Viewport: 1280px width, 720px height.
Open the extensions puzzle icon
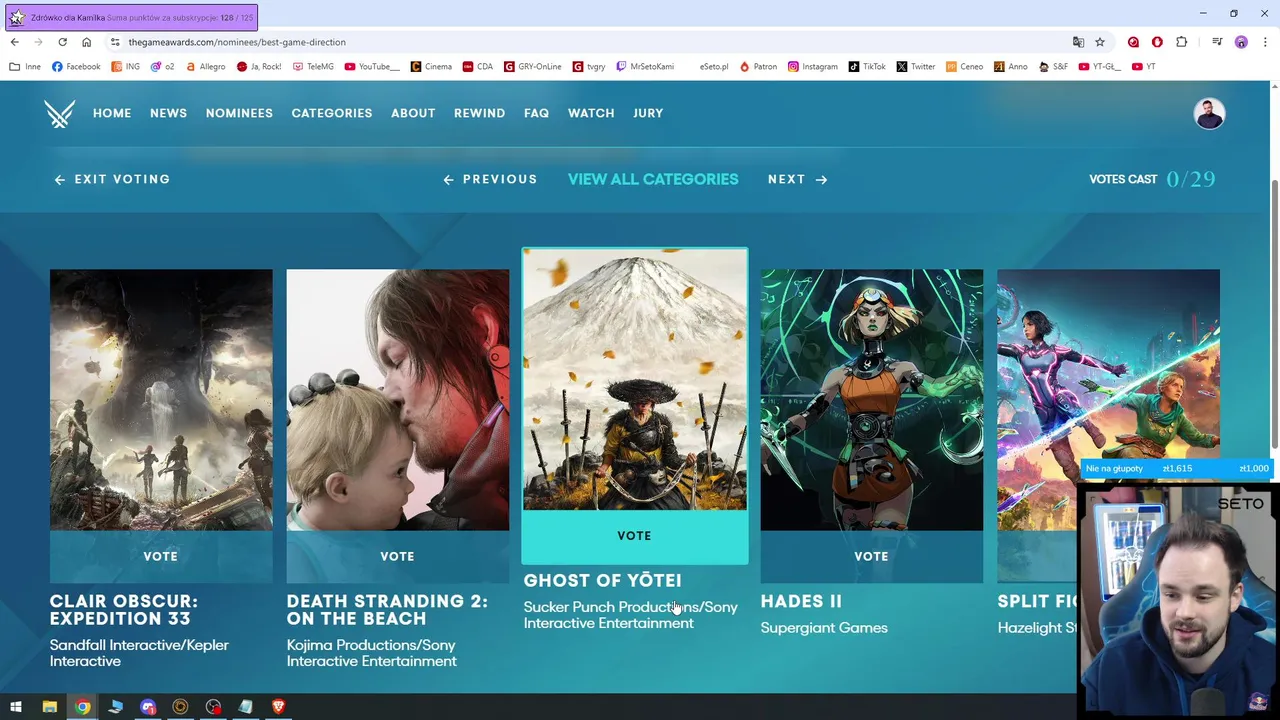1182,42
